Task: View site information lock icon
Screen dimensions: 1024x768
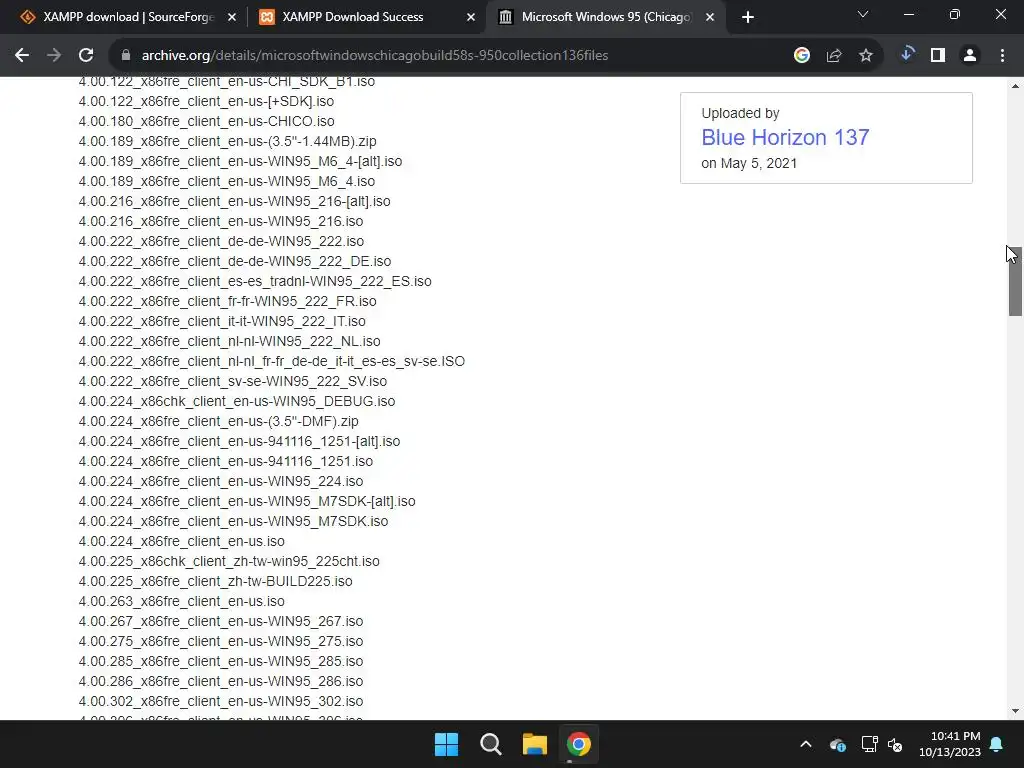Action: pyautogui.click(x=126, y=56)
